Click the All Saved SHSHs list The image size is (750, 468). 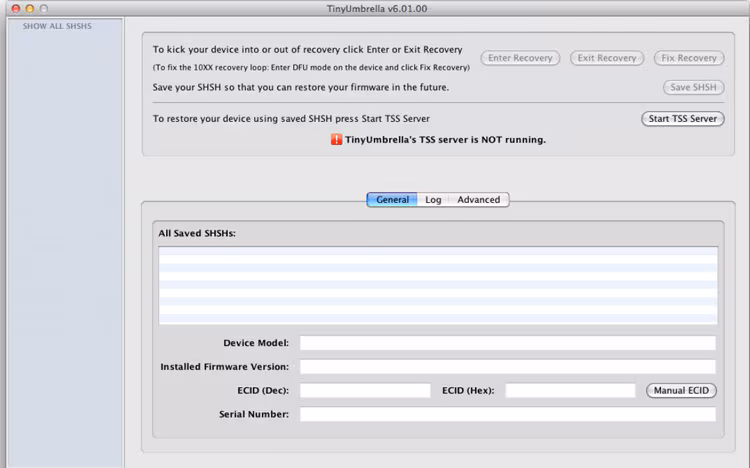tap(438, 285)
